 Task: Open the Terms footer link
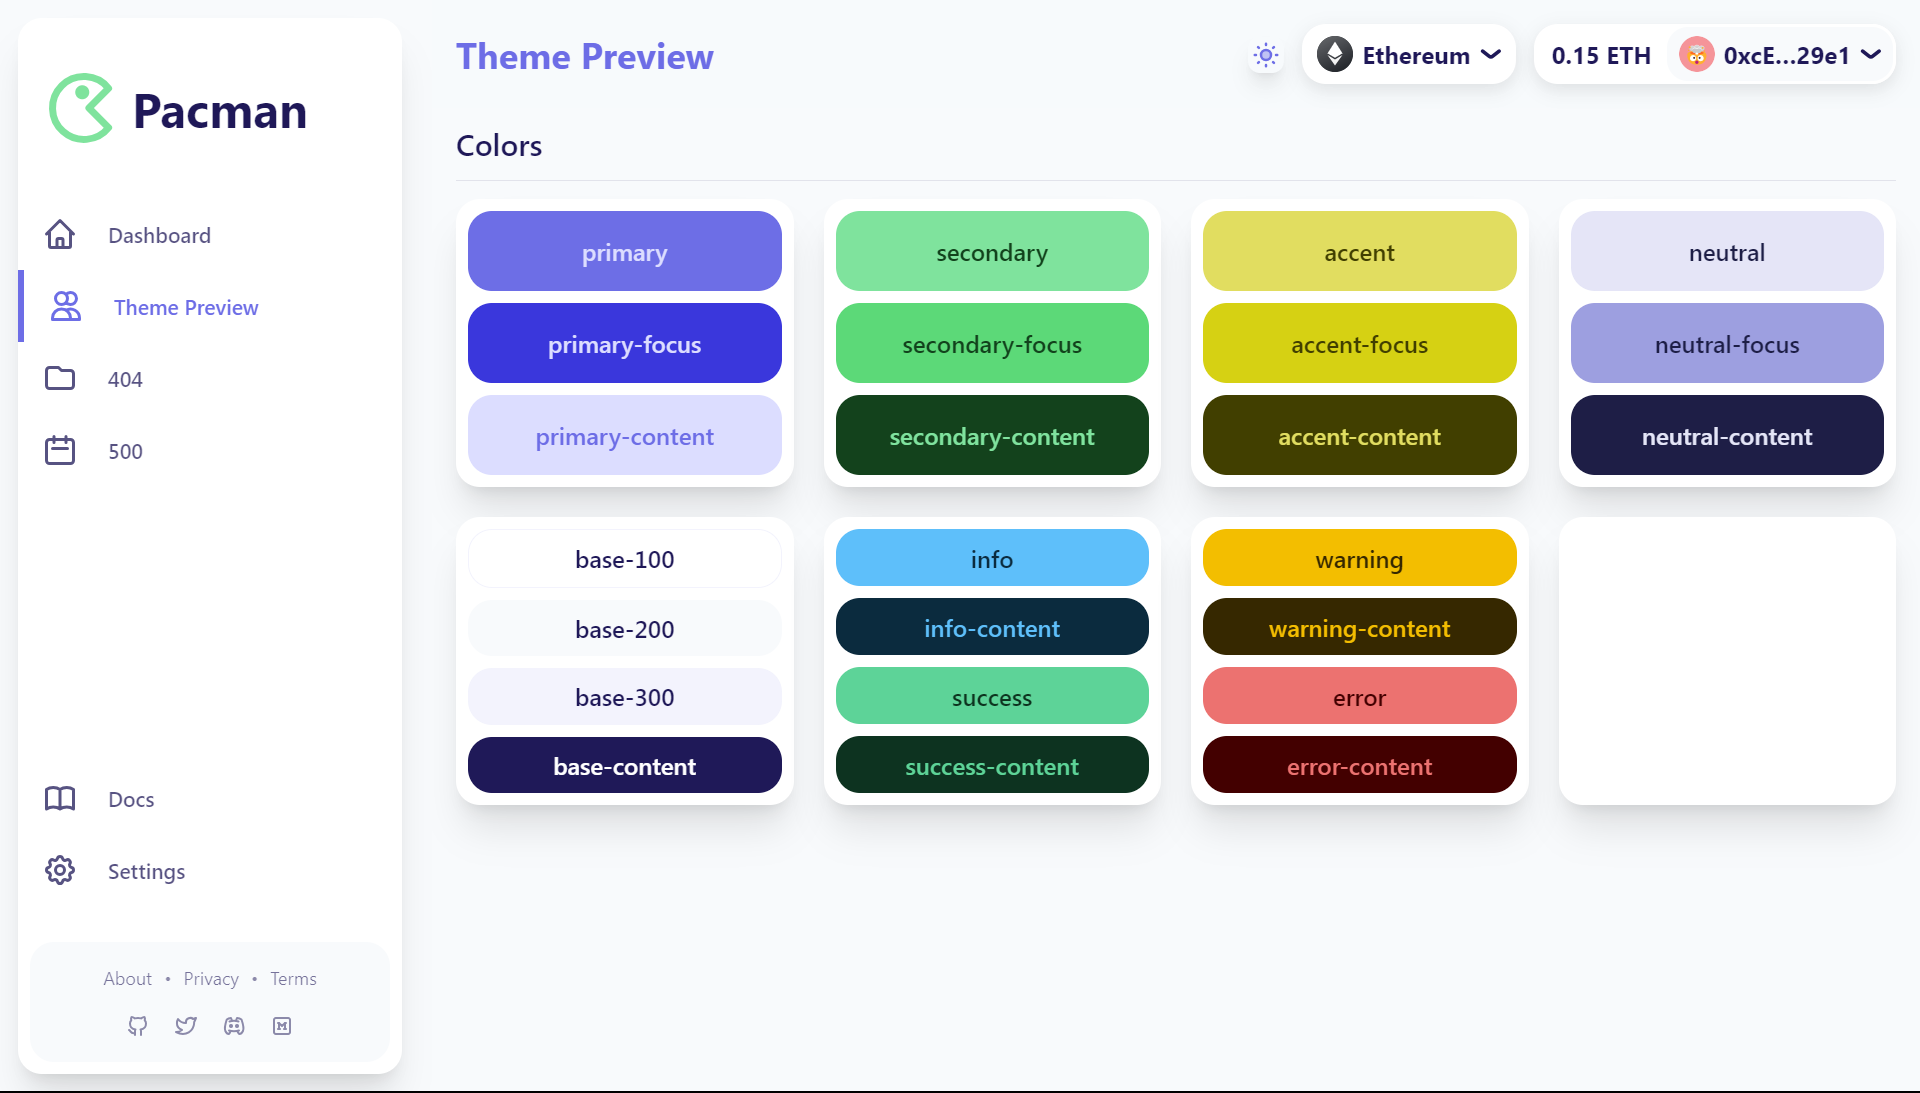point(293,979)
